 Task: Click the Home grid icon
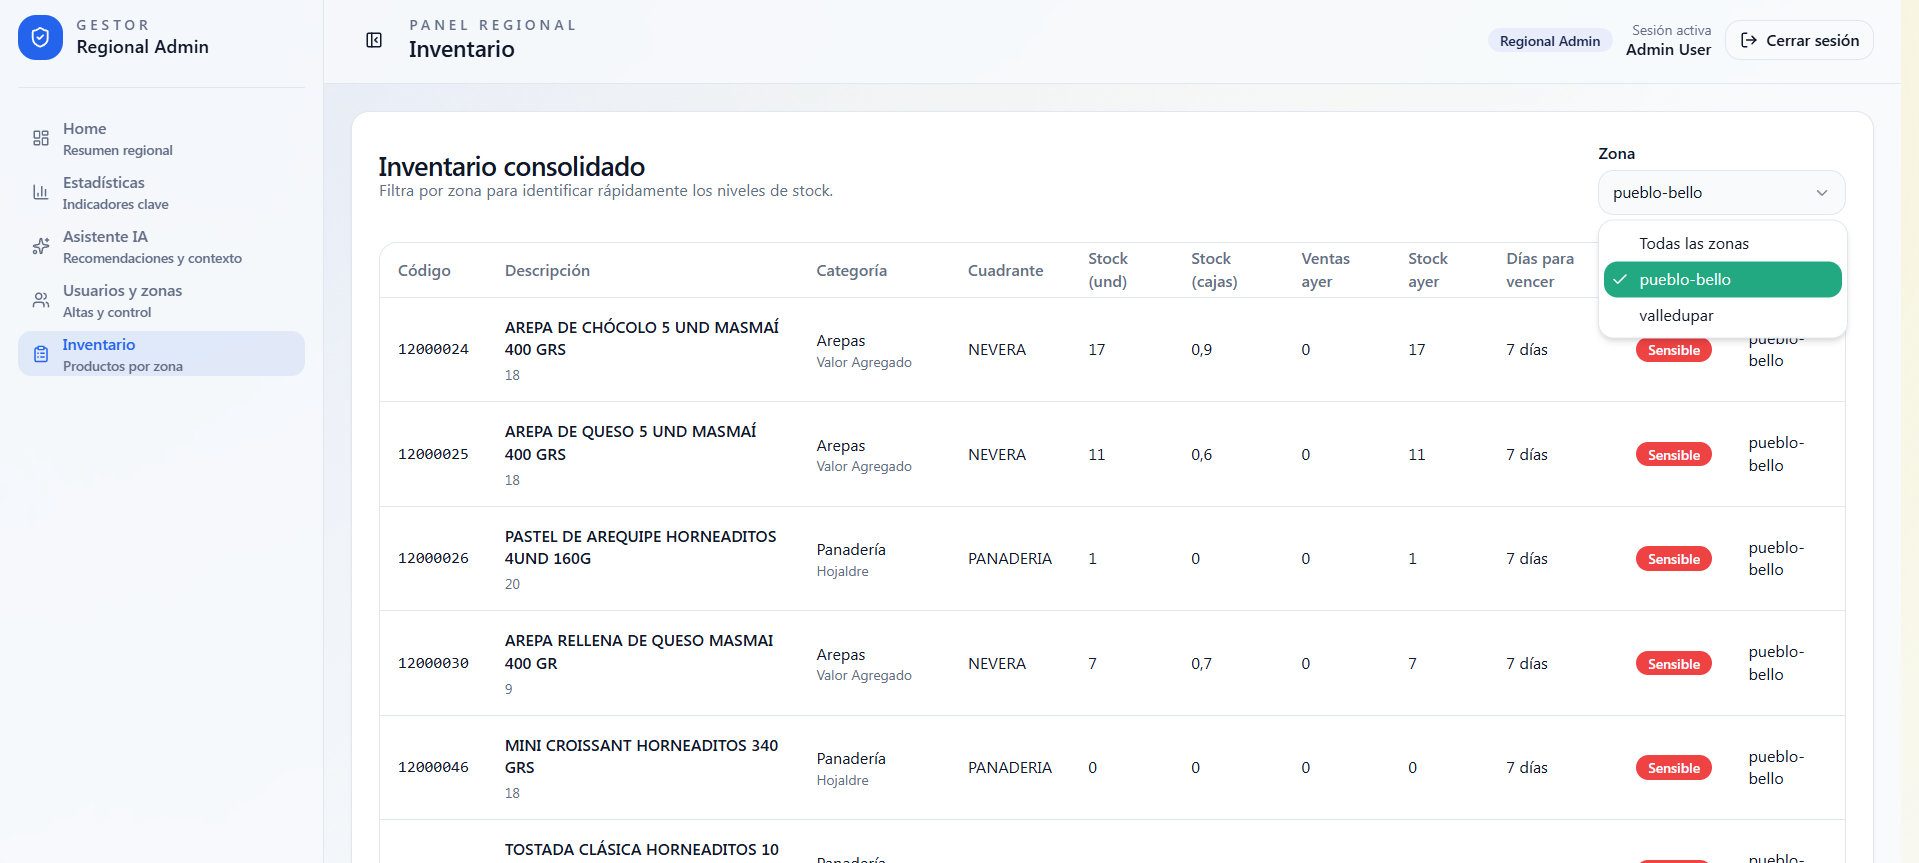41,138
